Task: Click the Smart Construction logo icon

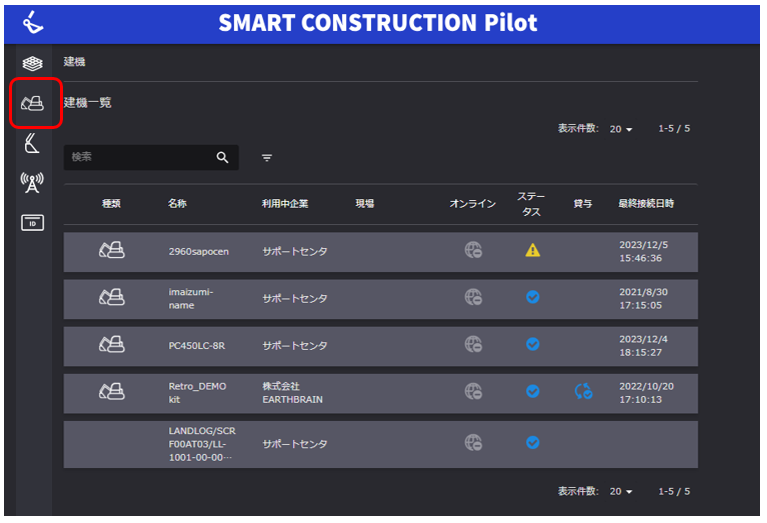Action: [x=33, y=23]
